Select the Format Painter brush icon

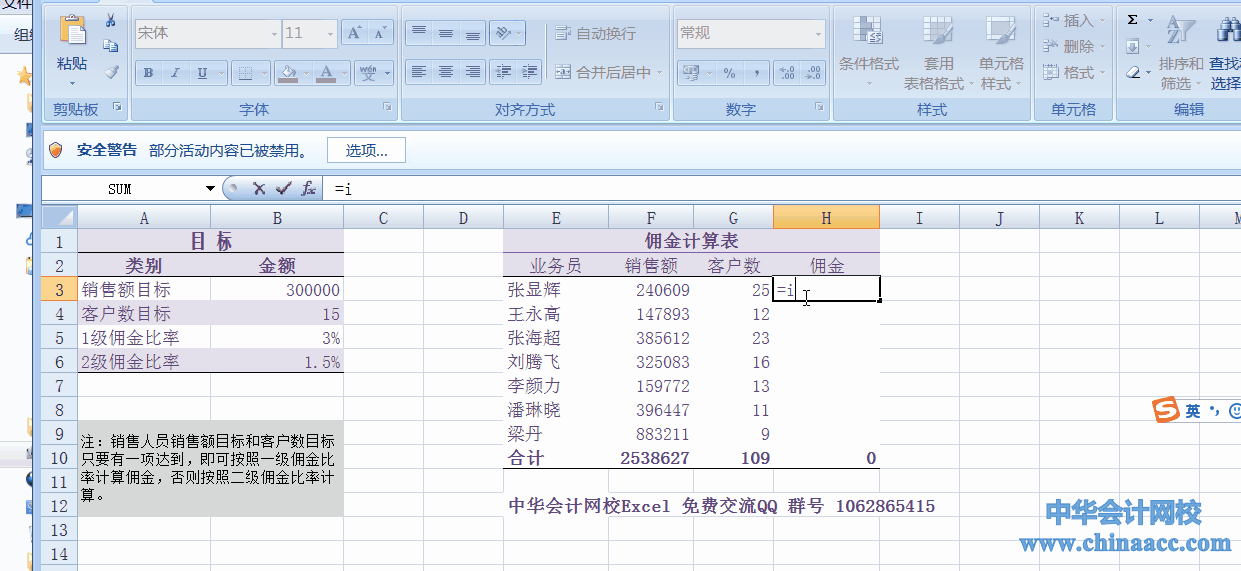111,71
